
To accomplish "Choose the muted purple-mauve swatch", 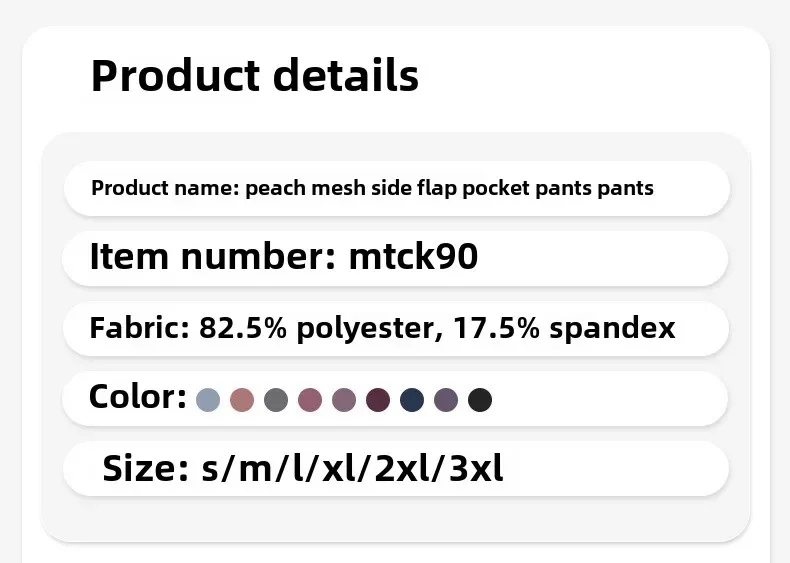I will 344,400.
